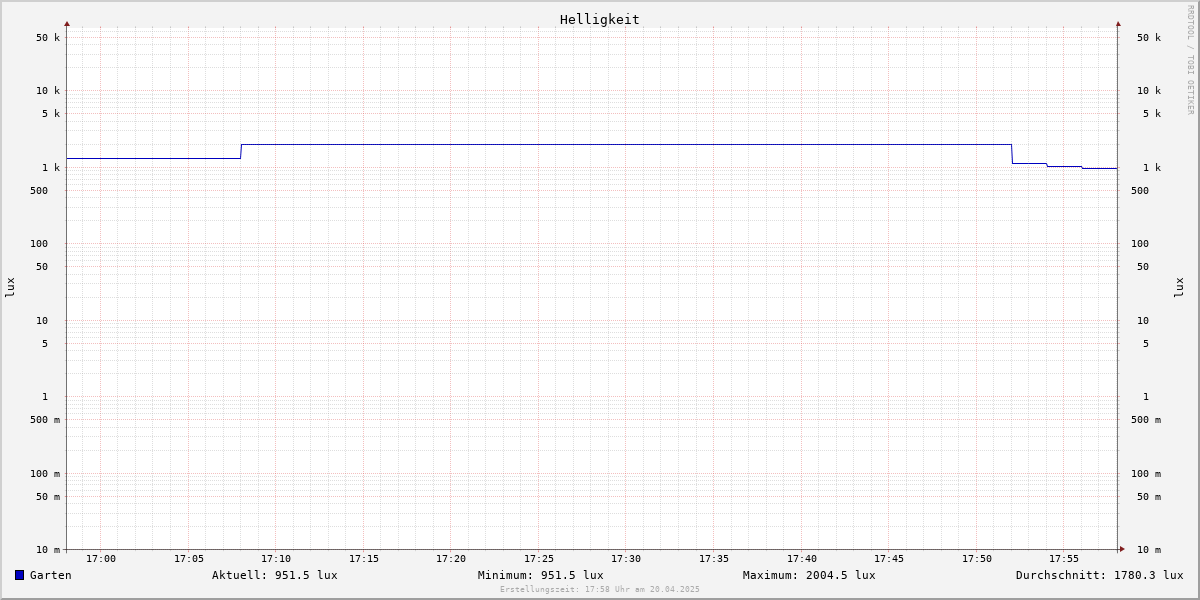Click the 17:50 time axis label
Image resolution: width=1200 pixels, height=600 pixels.
coord(977,559)
